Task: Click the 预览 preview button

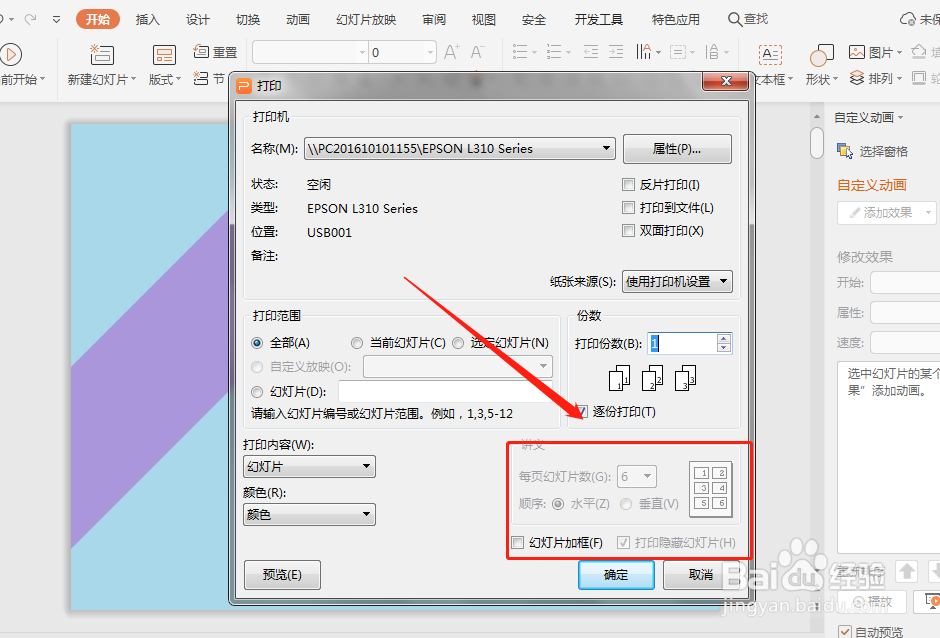Action: (x=282, y=575)
